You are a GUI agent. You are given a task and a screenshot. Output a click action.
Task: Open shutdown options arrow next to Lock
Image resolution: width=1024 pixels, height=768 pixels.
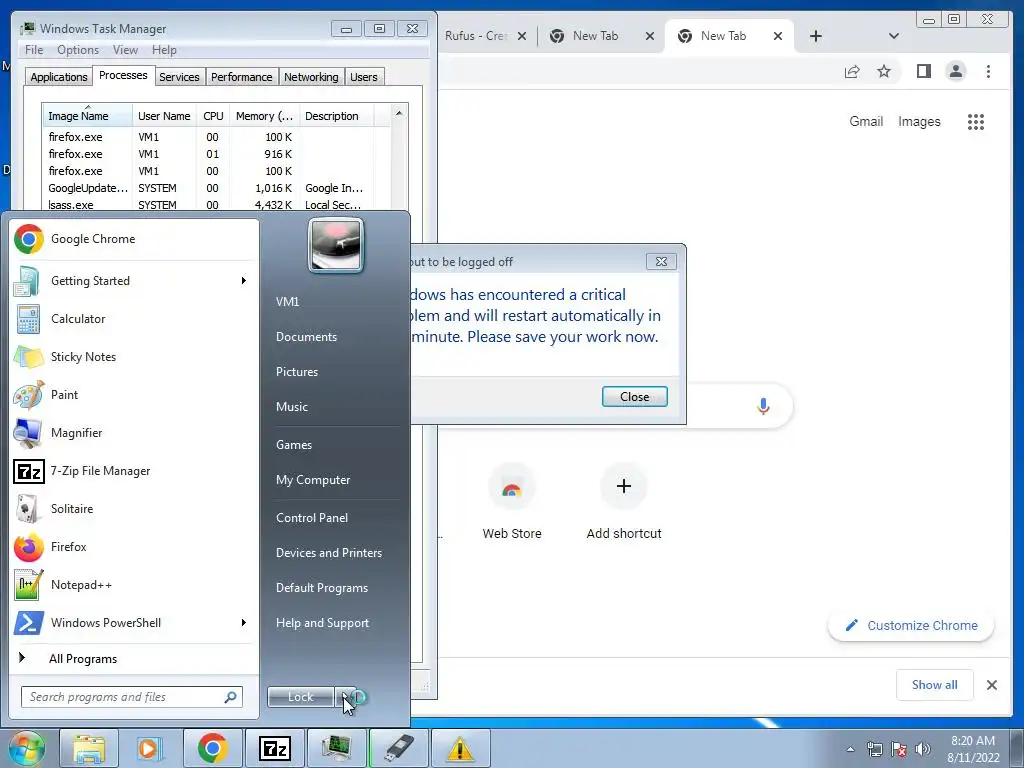pos(345,697)
